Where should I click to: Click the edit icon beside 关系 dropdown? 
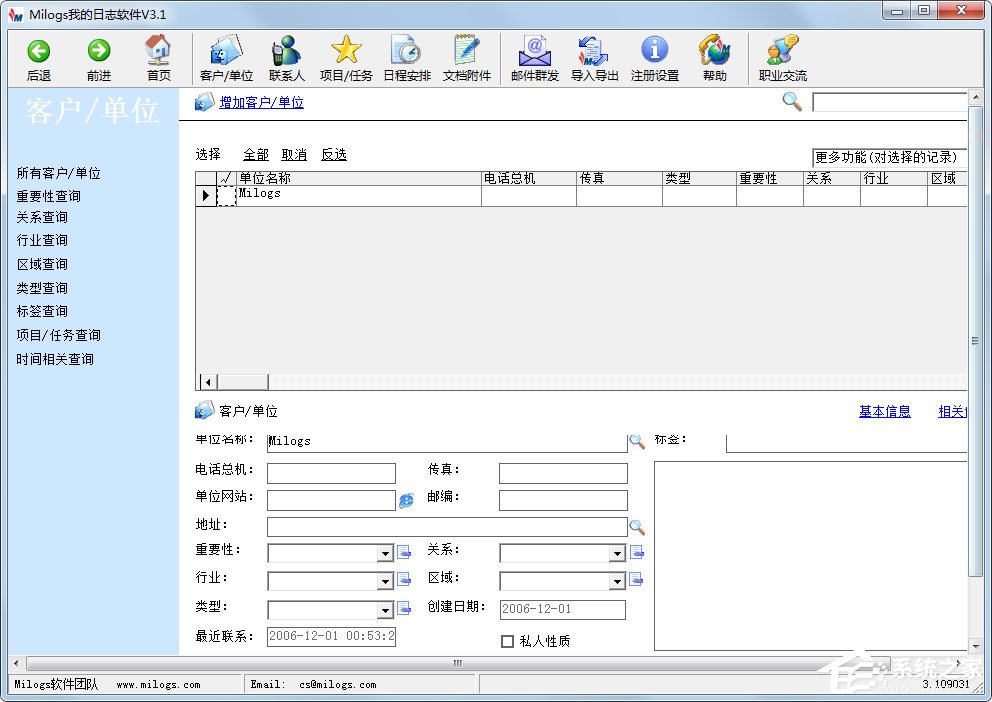[x=636, y=553]
